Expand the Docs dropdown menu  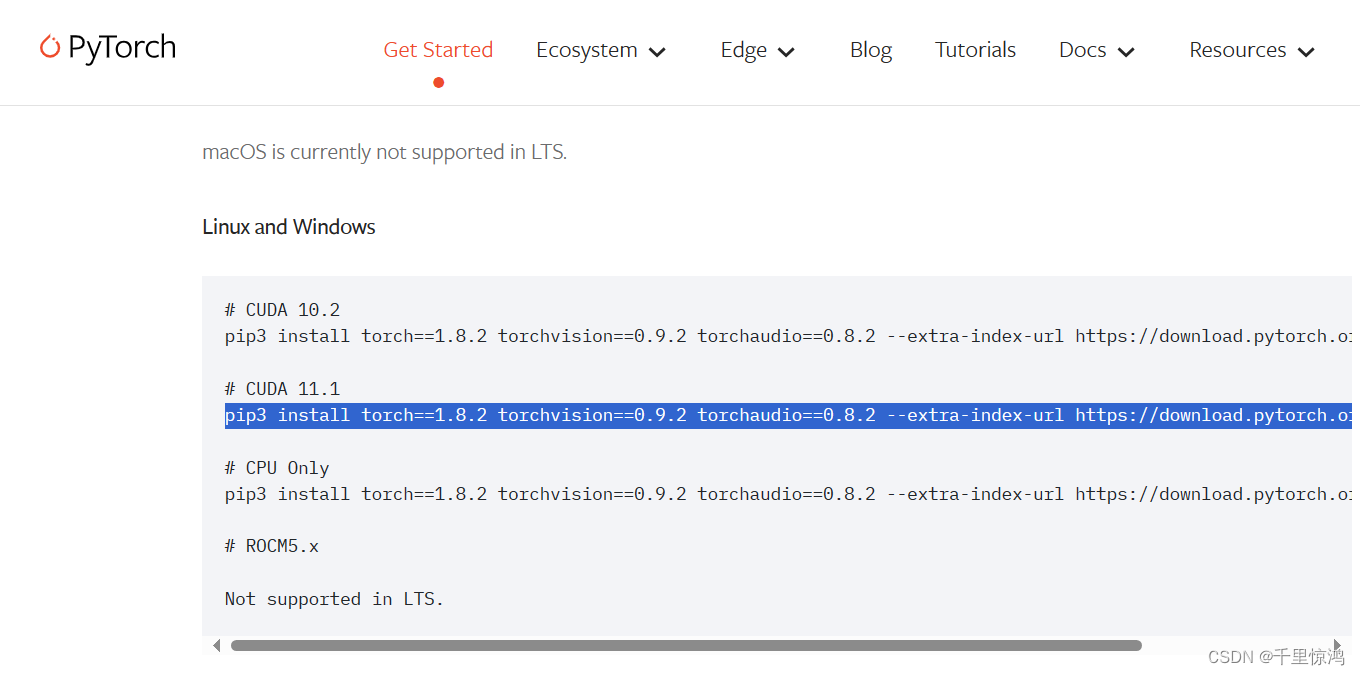1096,49
